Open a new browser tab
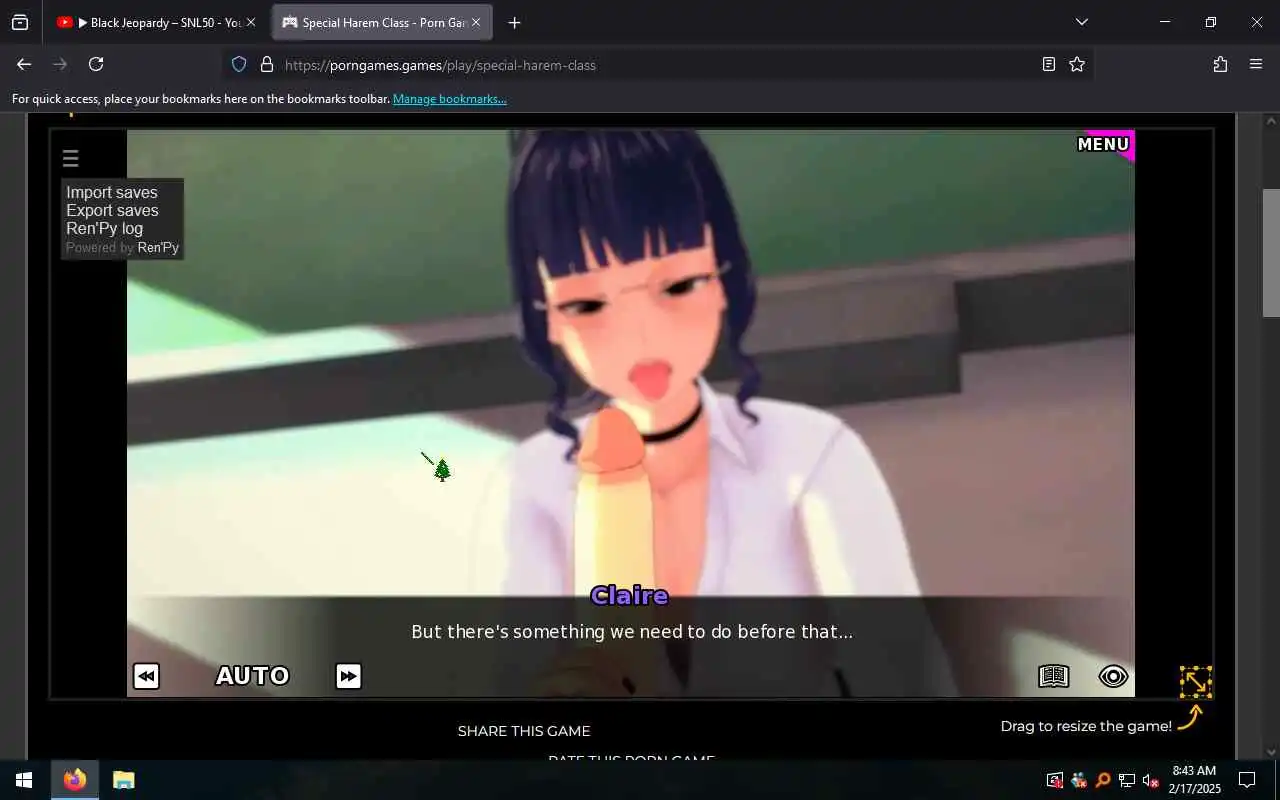 [514, 22]
